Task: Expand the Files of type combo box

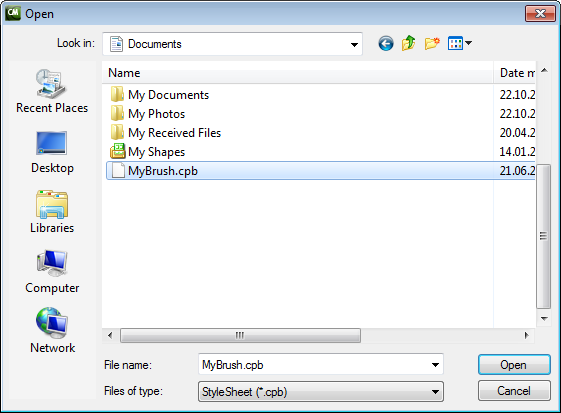Action: pyautogui.click(x=321, y=392)
